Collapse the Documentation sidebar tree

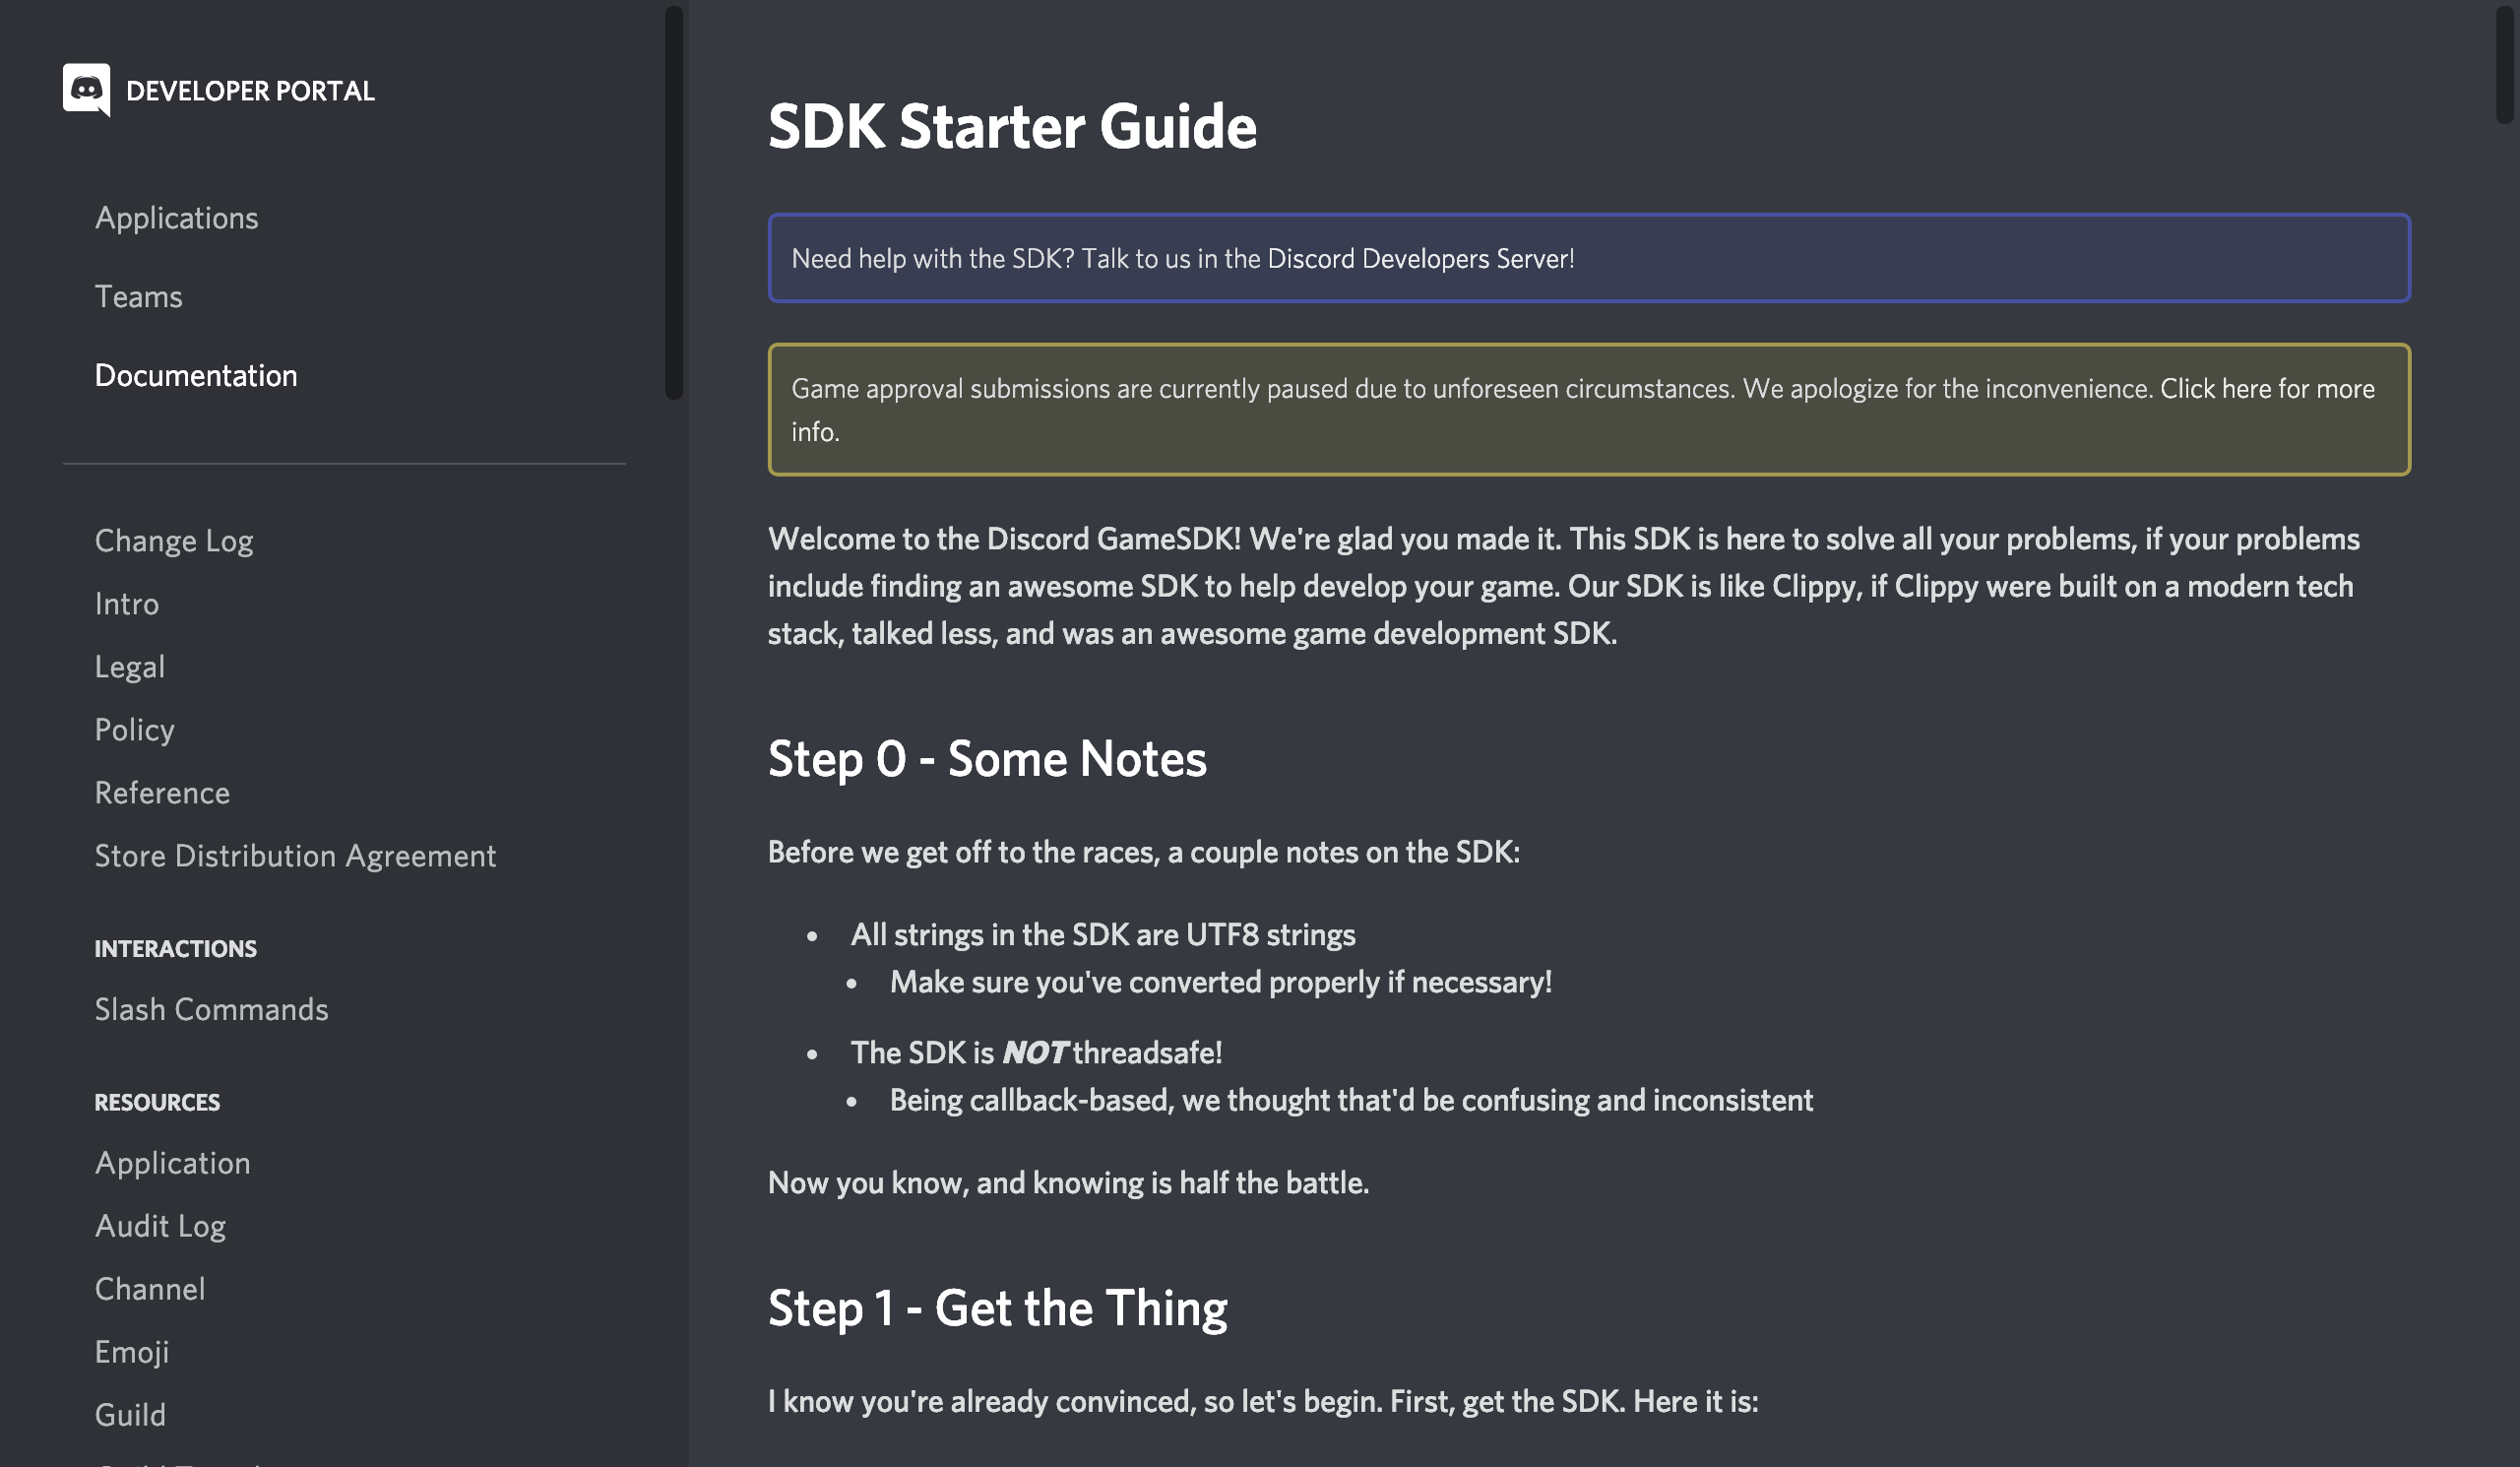194,374
